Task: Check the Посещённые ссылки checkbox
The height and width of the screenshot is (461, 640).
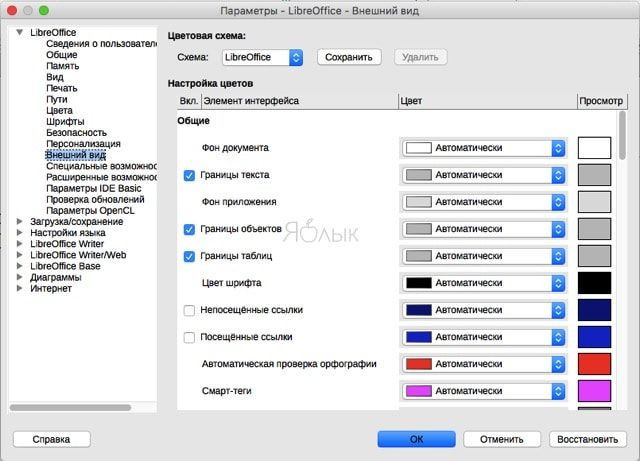Action: 189,337
